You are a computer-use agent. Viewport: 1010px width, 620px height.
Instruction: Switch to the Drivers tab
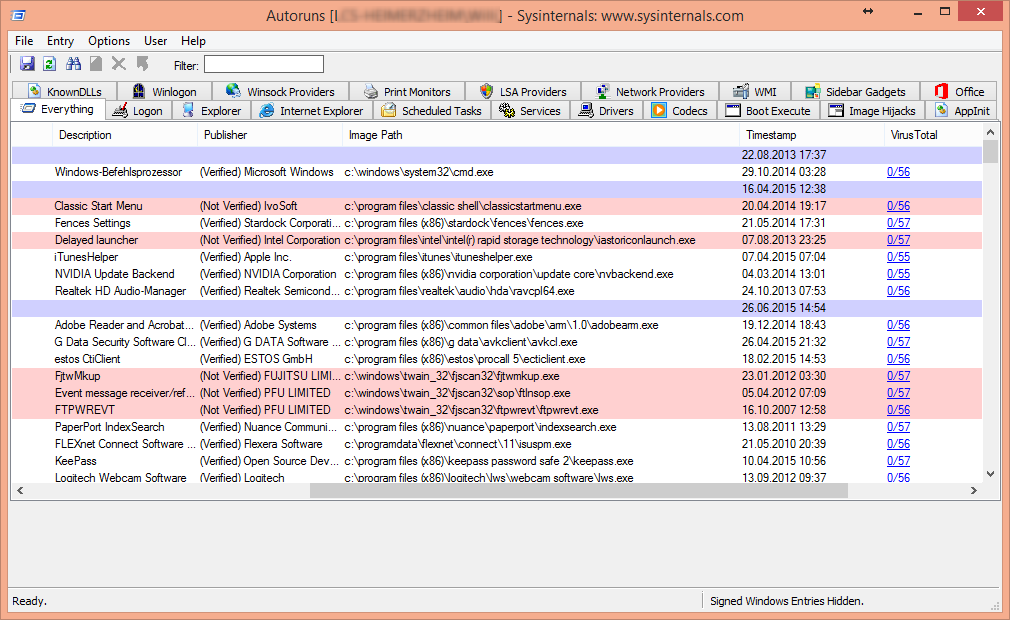coord(605,111)
